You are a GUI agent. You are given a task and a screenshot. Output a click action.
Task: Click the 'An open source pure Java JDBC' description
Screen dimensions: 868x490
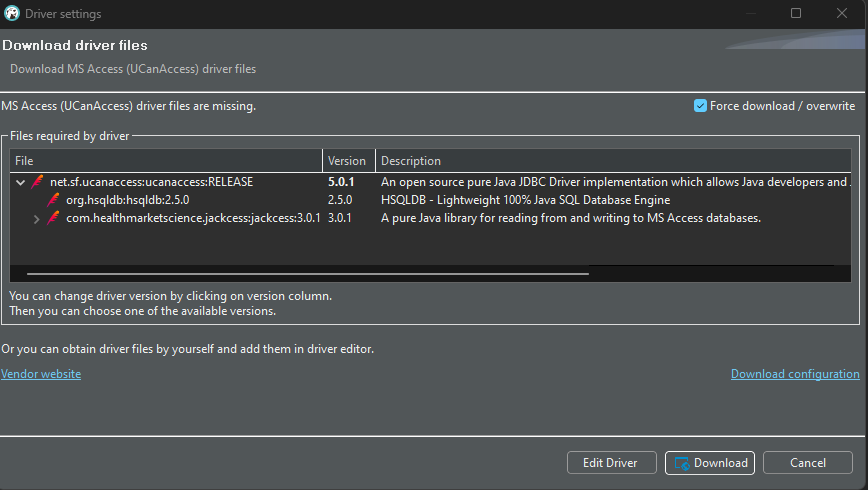coord(616,182)
